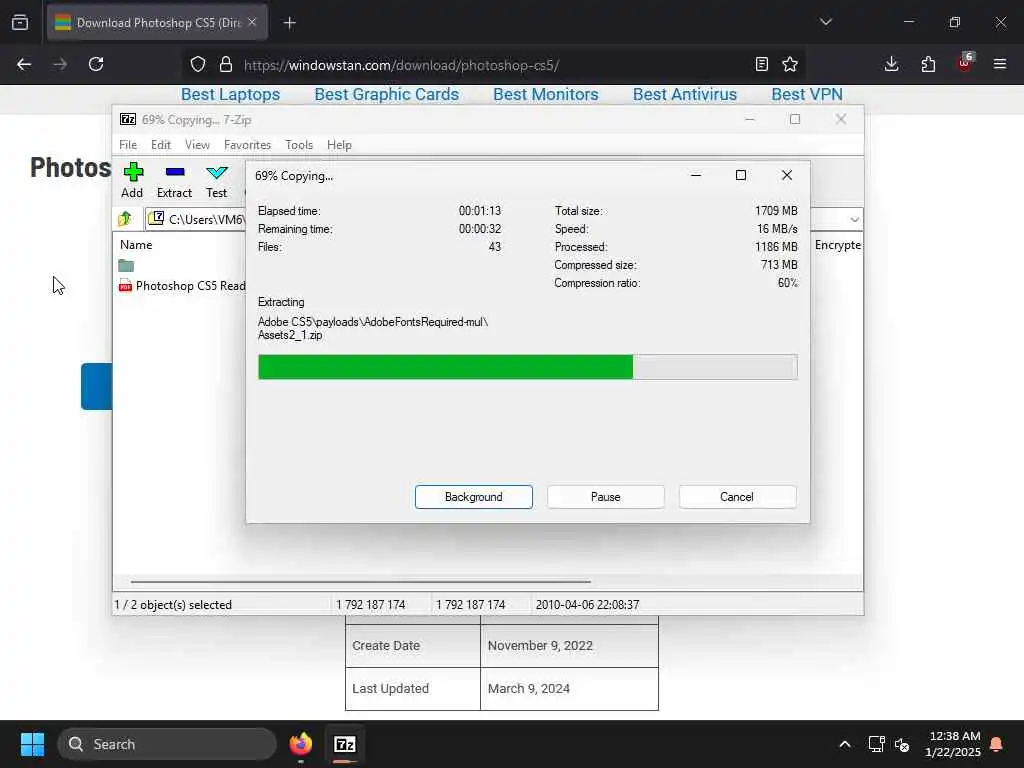
Task: Click the 2010-04-06 22:08:37 status entry
Action: tap(587, 605)
